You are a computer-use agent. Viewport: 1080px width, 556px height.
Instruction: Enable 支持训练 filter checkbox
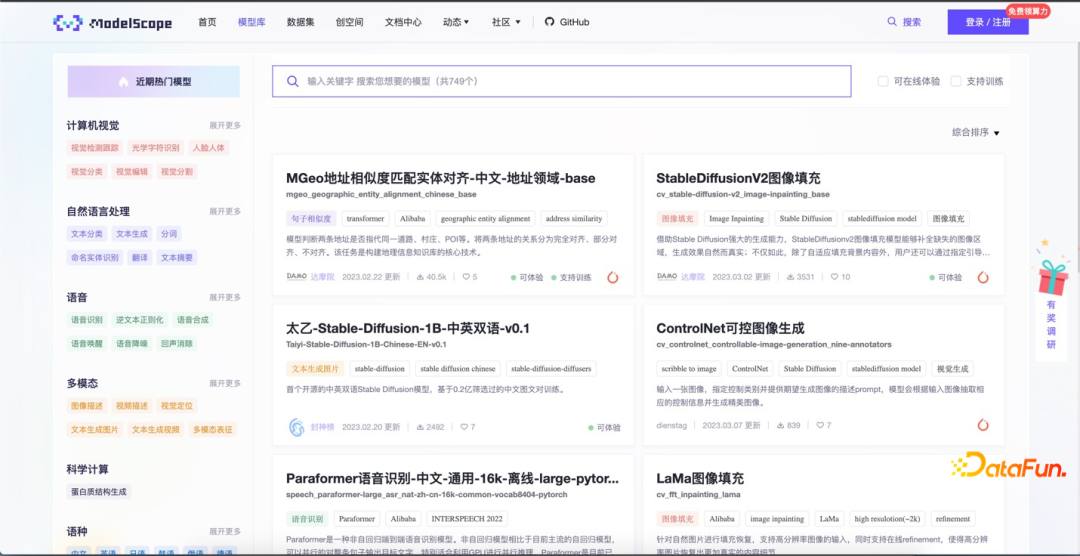(956, 81)
